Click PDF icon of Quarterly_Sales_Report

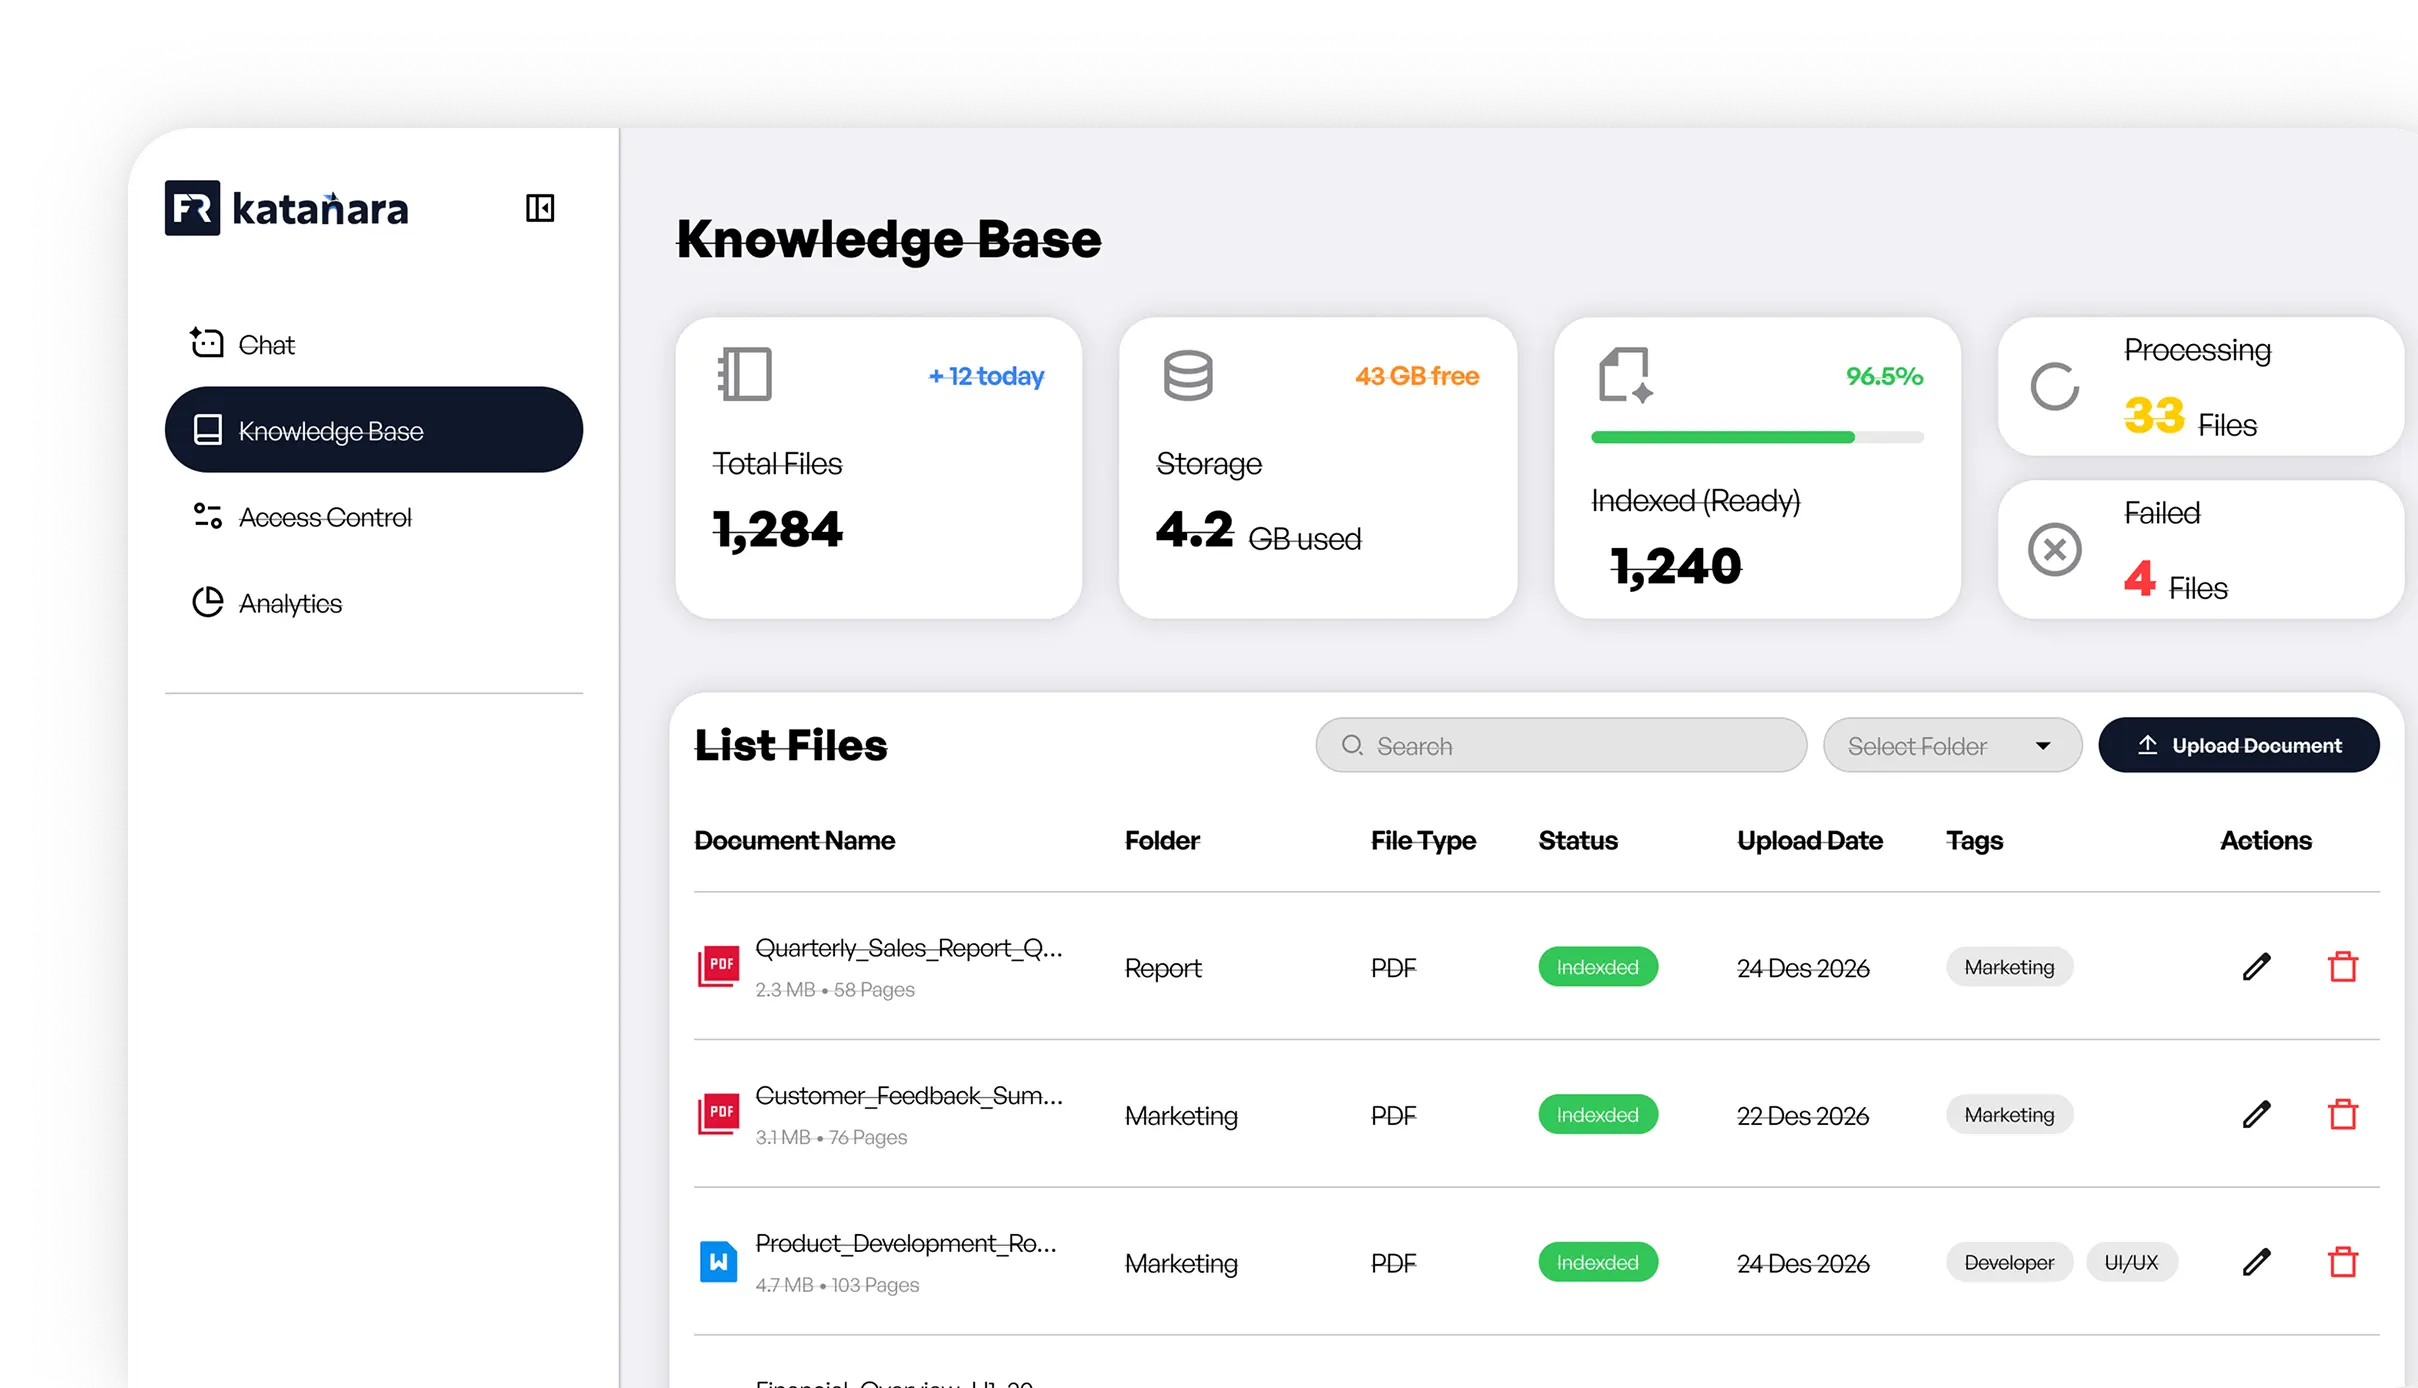coord(719,966)
